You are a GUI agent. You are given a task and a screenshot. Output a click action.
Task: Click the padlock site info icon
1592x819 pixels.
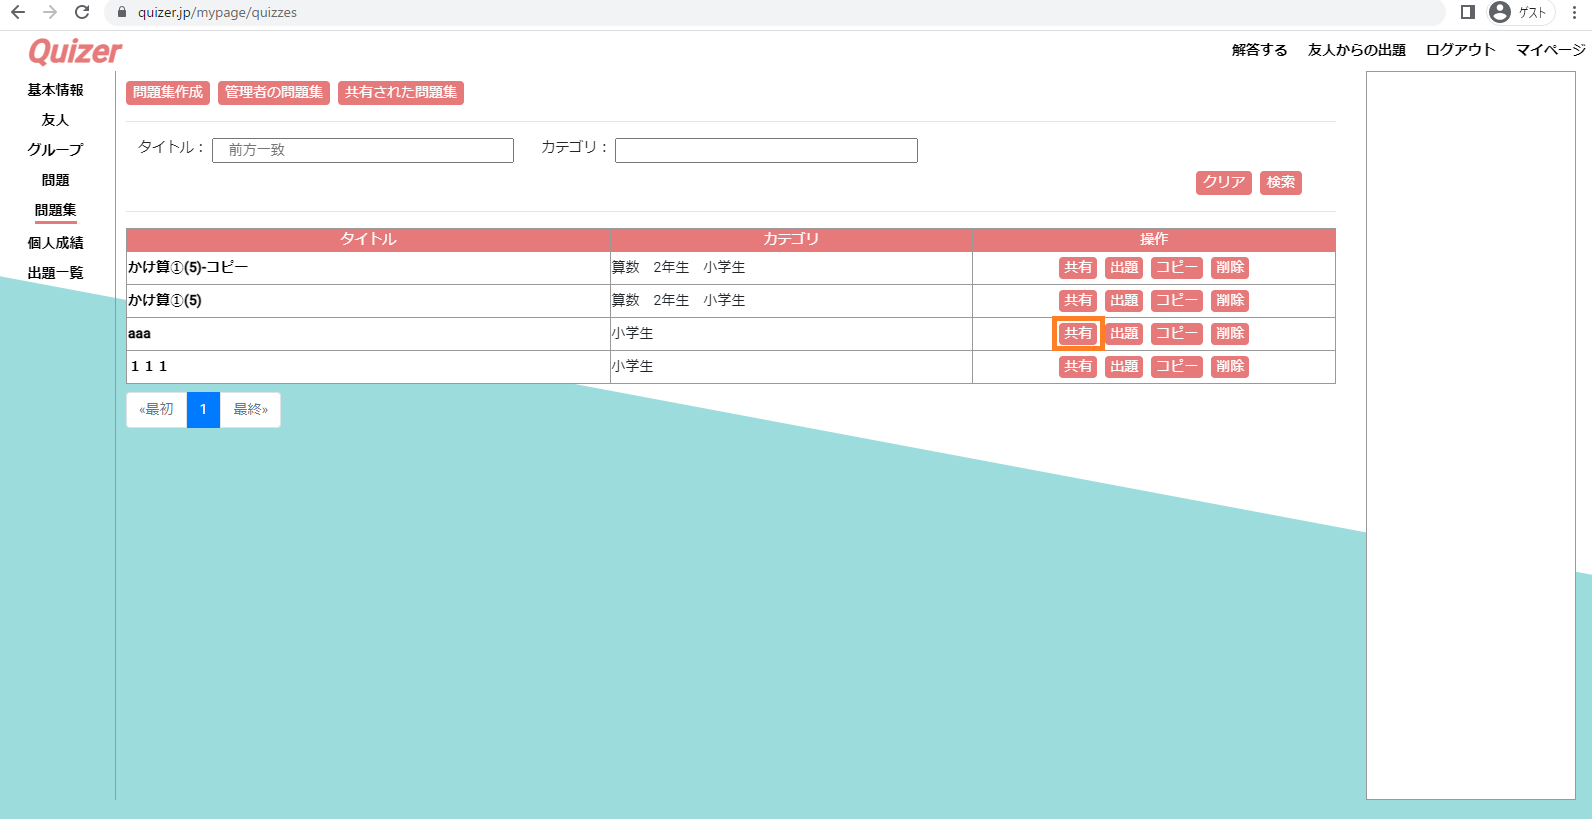pos(122,12)
